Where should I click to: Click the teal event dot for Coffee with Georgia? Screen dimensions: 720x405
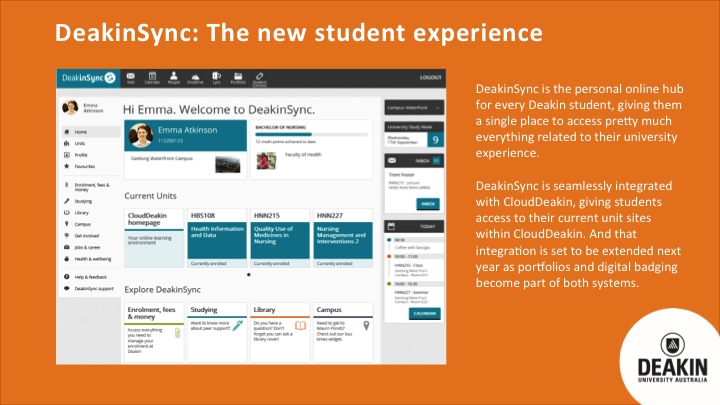click(389, 240)
